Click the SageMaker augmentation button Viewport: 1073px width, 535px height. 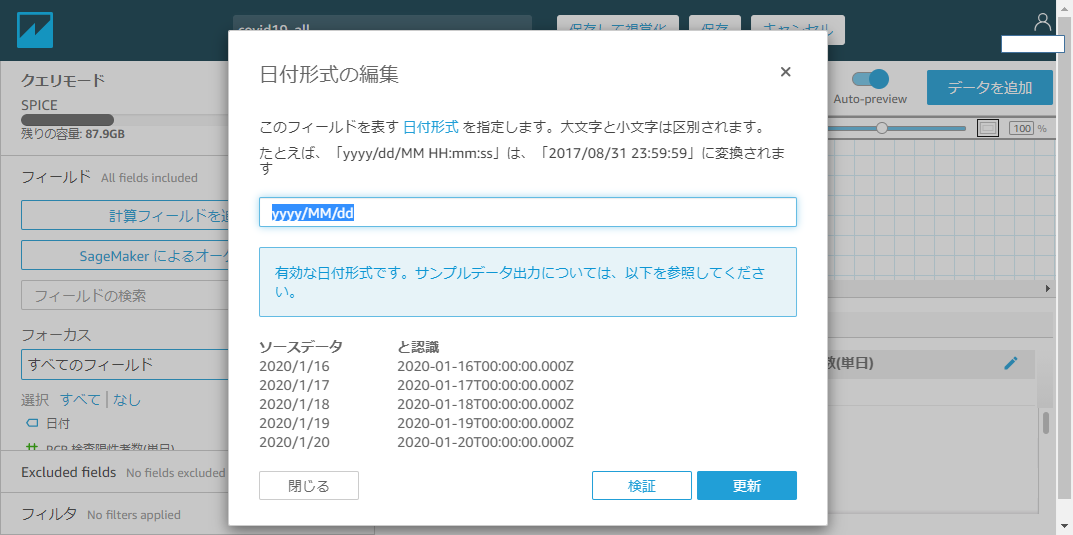(x=125, y=255)
